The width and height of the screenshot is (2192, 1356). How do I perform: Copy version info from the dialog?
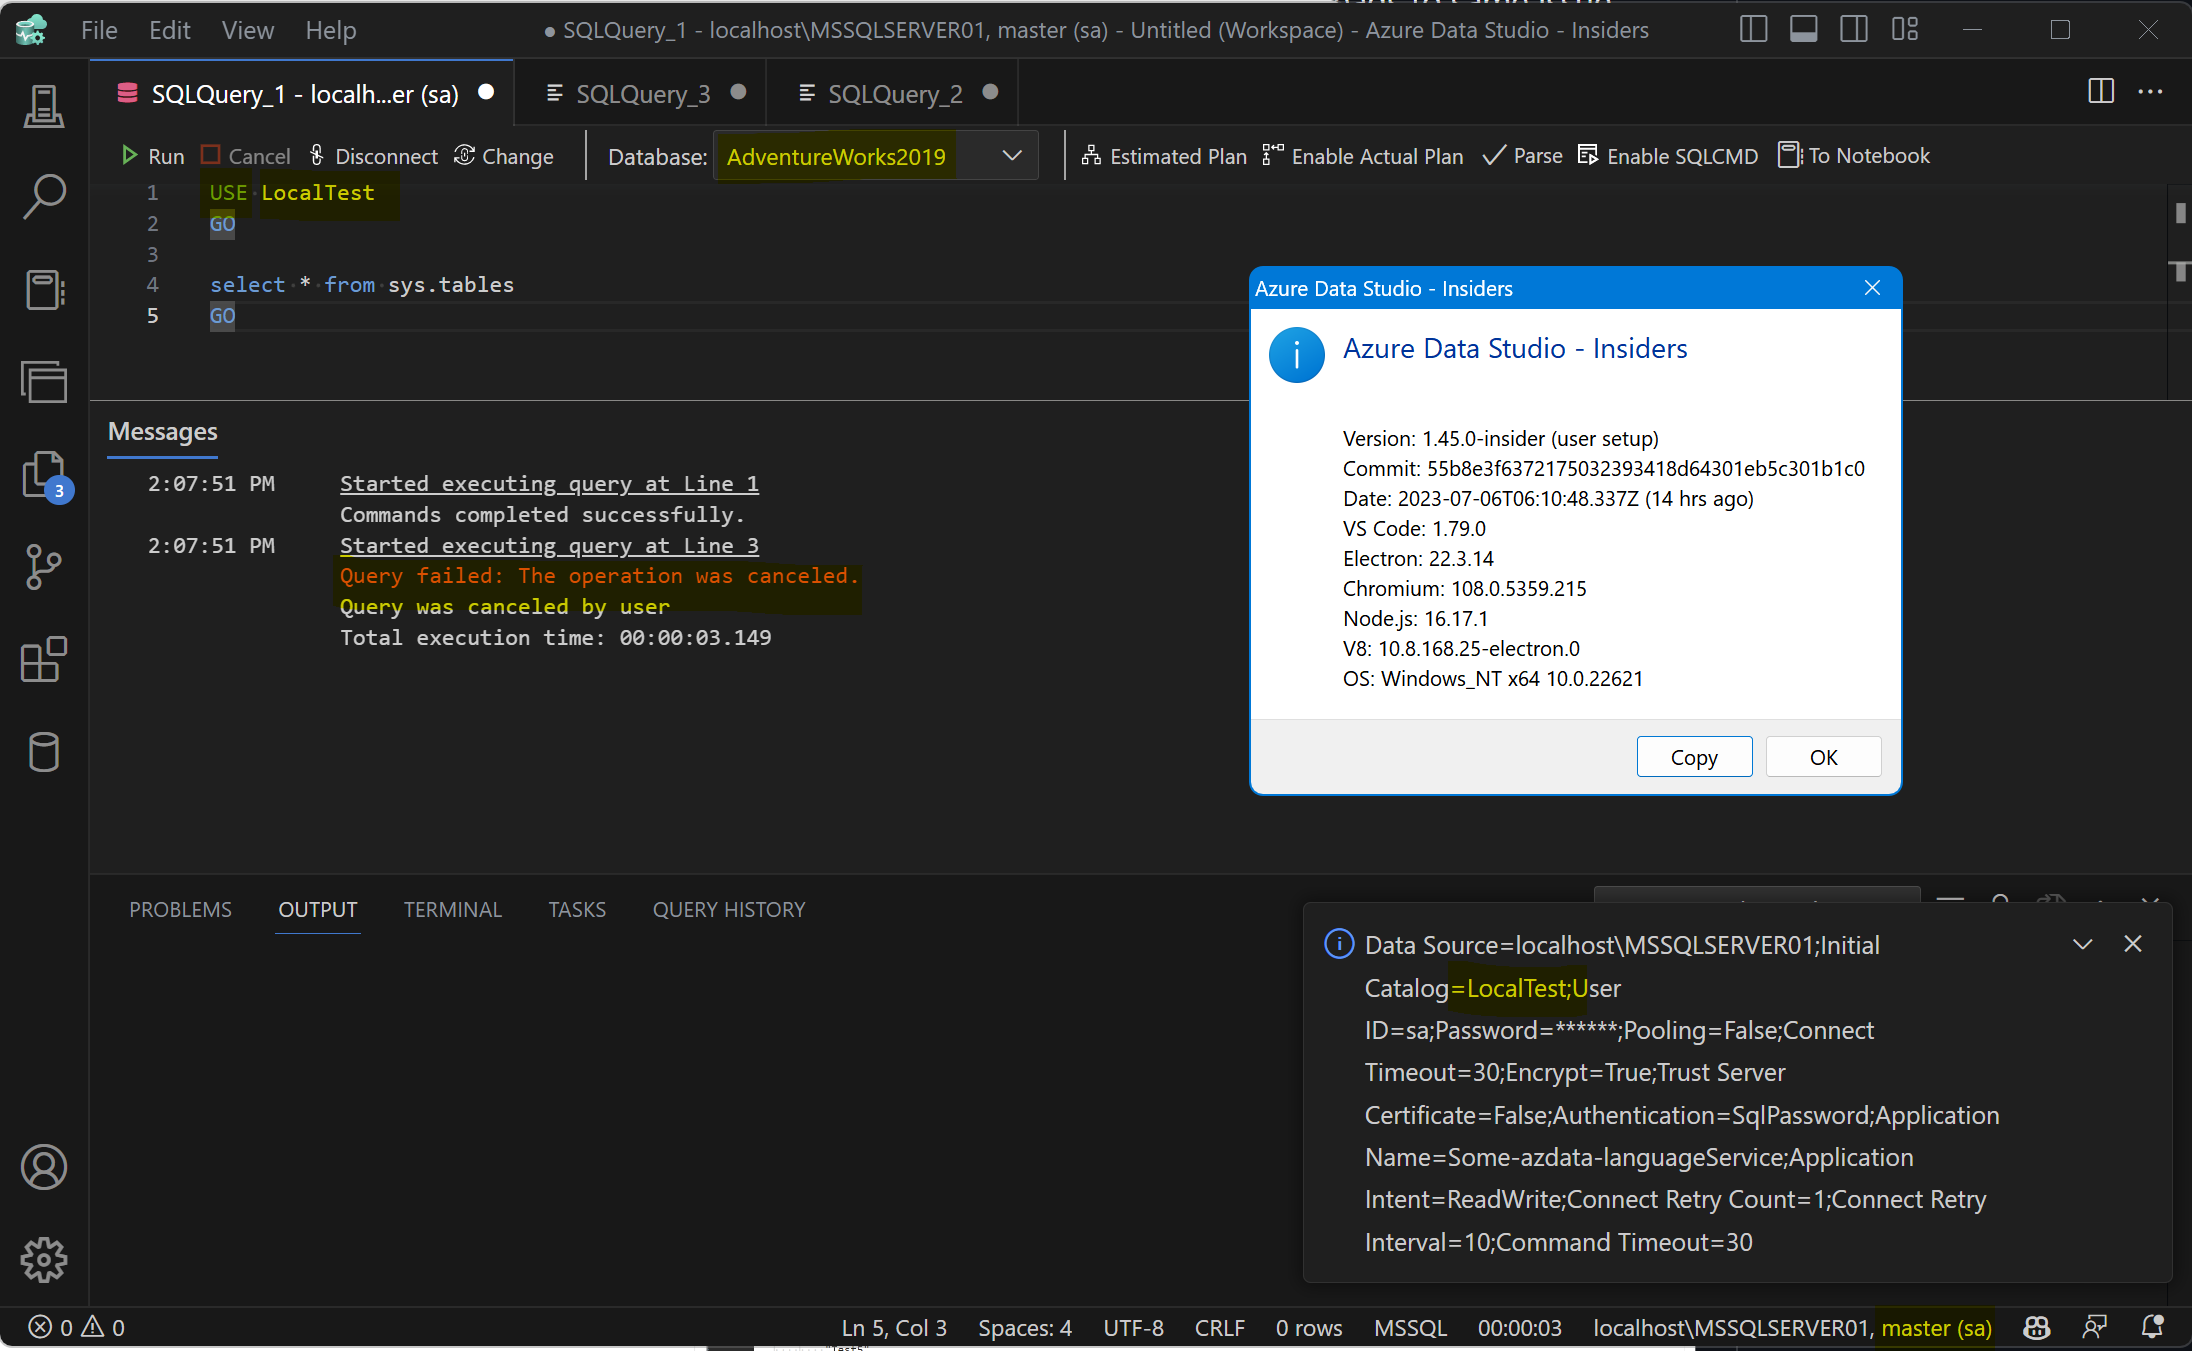coord(1693,757)
